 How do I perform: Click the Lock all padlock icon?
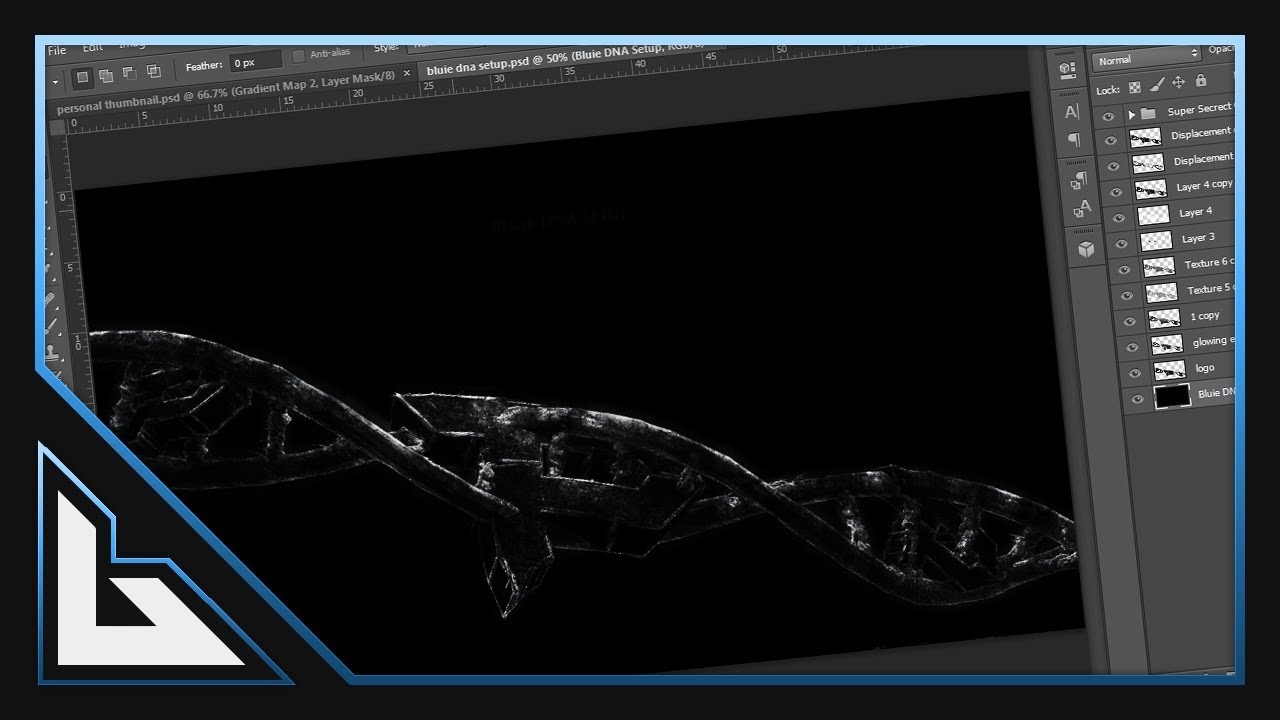pyautogui.click(x=1200, y=81)
